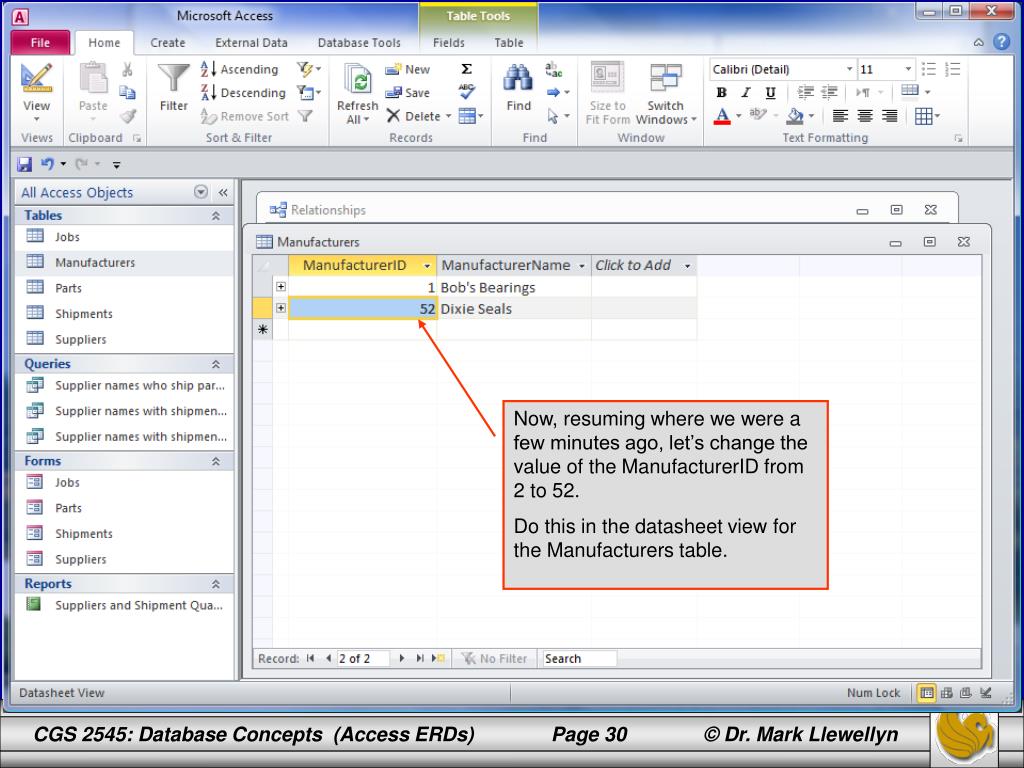Click the Spelling check icon
Image resolution: width=1024 pixels, height=768 pixels.
tap(466, 92)
